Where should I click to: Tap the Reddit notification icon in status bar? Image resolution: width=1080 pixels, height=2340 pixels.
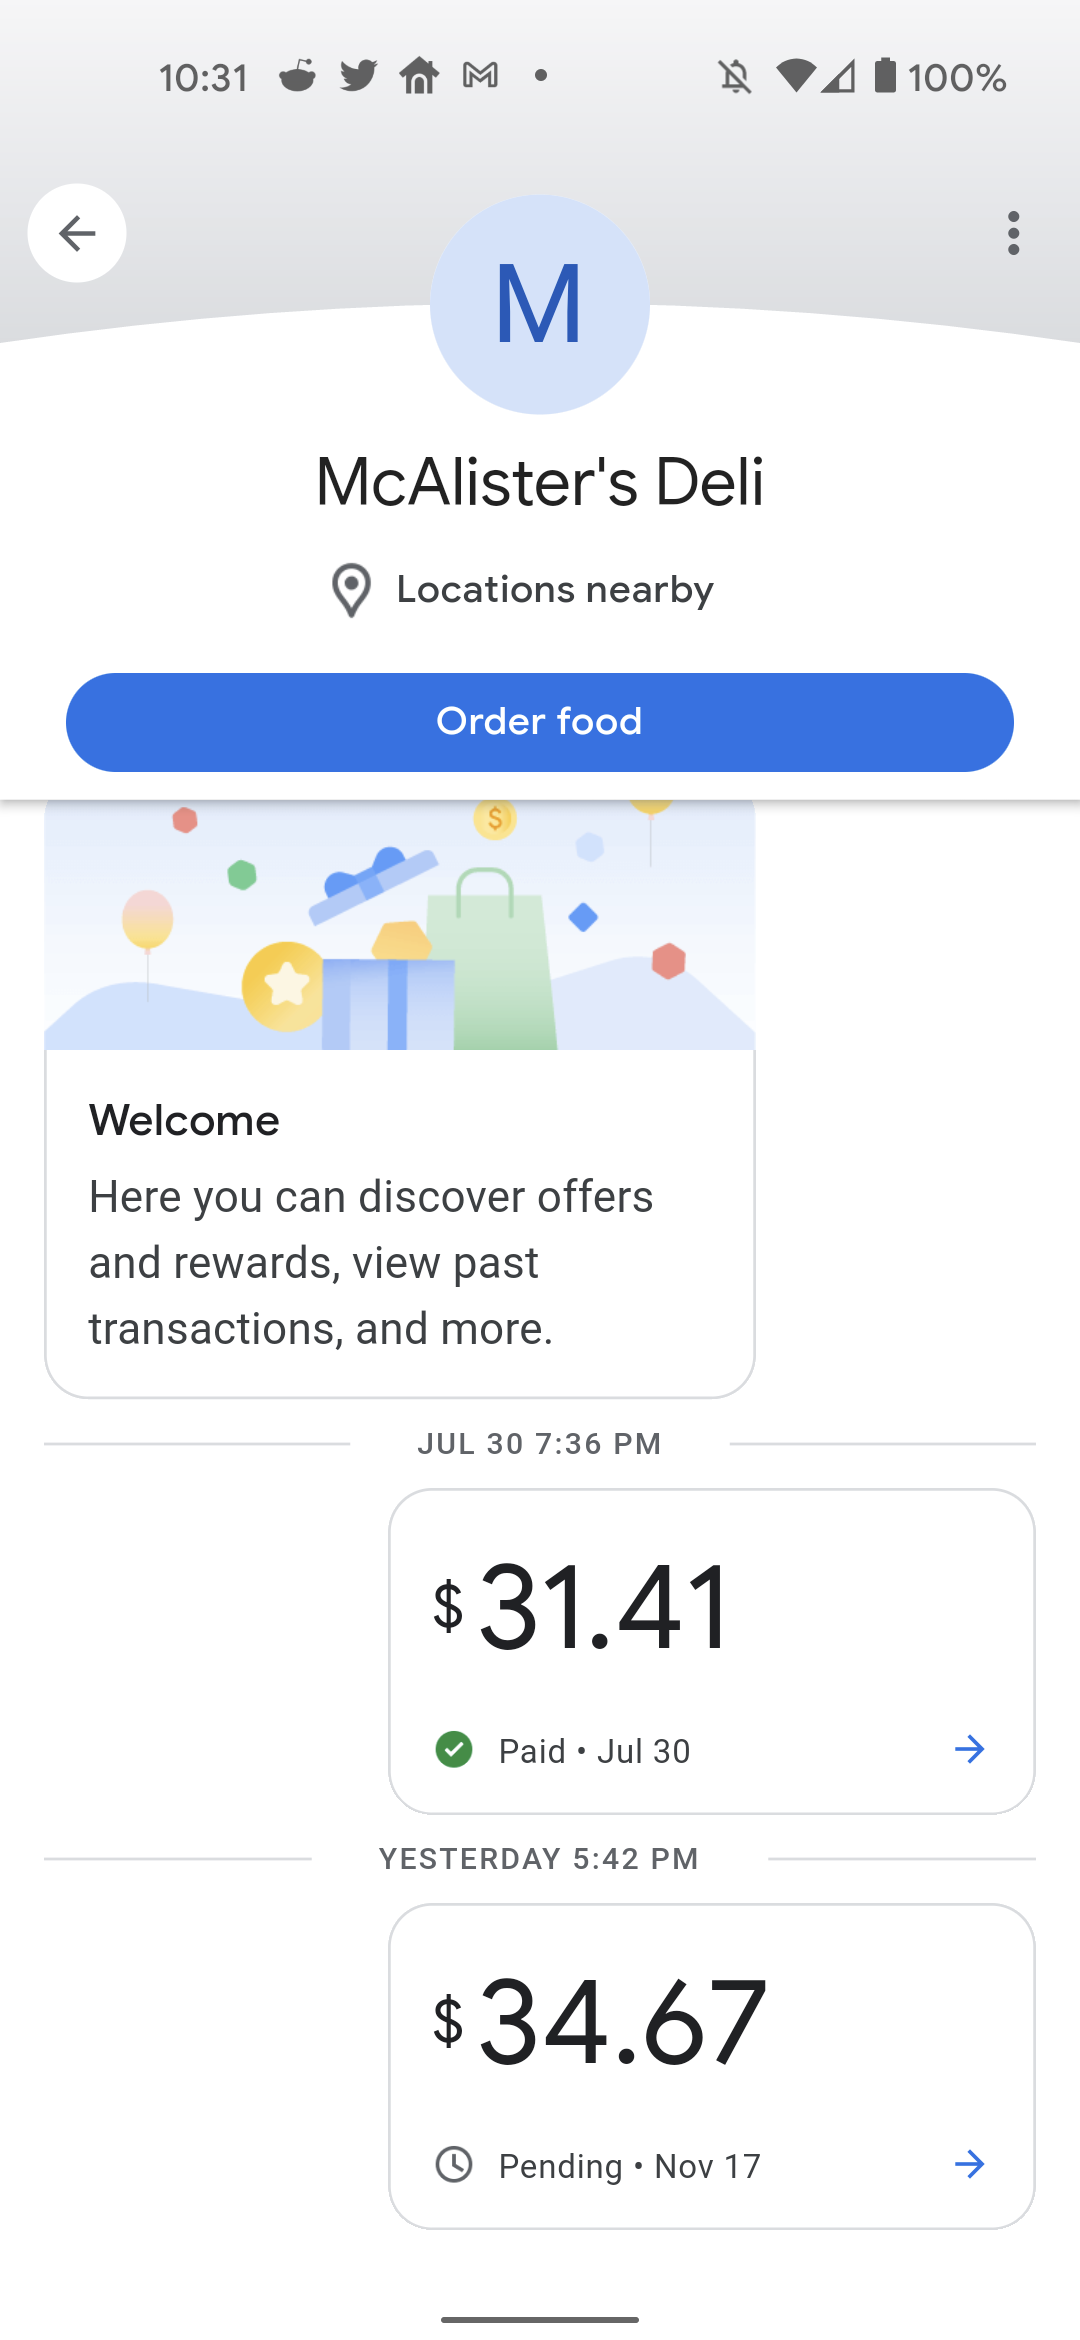coord(297,76)
